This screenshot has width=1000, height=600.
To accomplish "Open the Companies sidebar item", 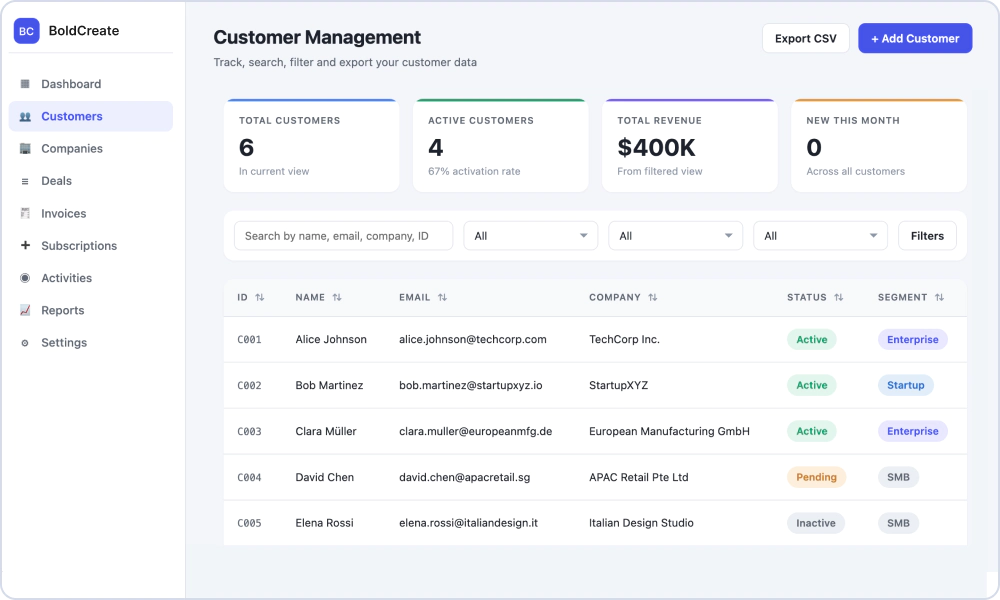I will point(91,149).
